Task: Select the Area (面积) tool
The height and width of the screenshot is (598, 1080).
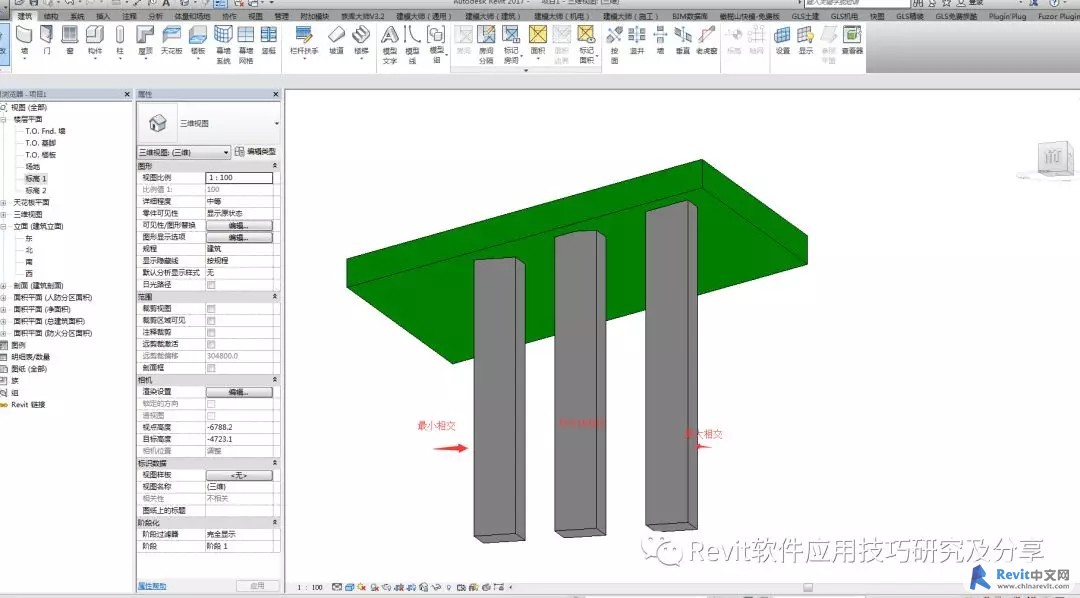Action: click(538, 39)
